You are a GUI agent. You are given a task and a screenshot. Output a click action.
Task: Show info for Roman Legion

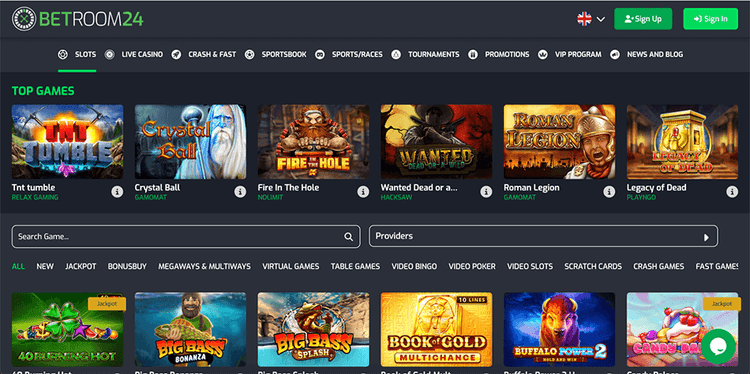point(609,192)
